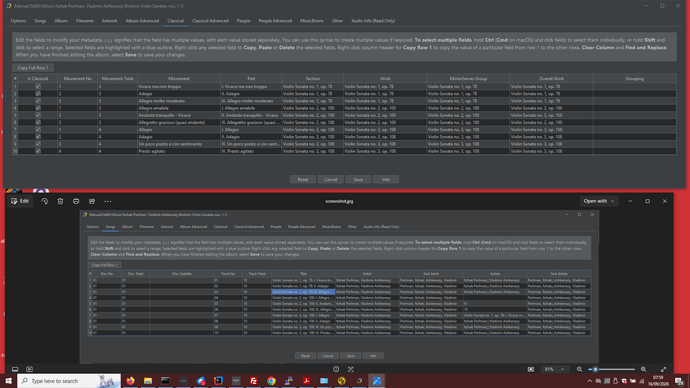
Task: Open FileZilla from the taskbar
Action: [x=253, y=381]
